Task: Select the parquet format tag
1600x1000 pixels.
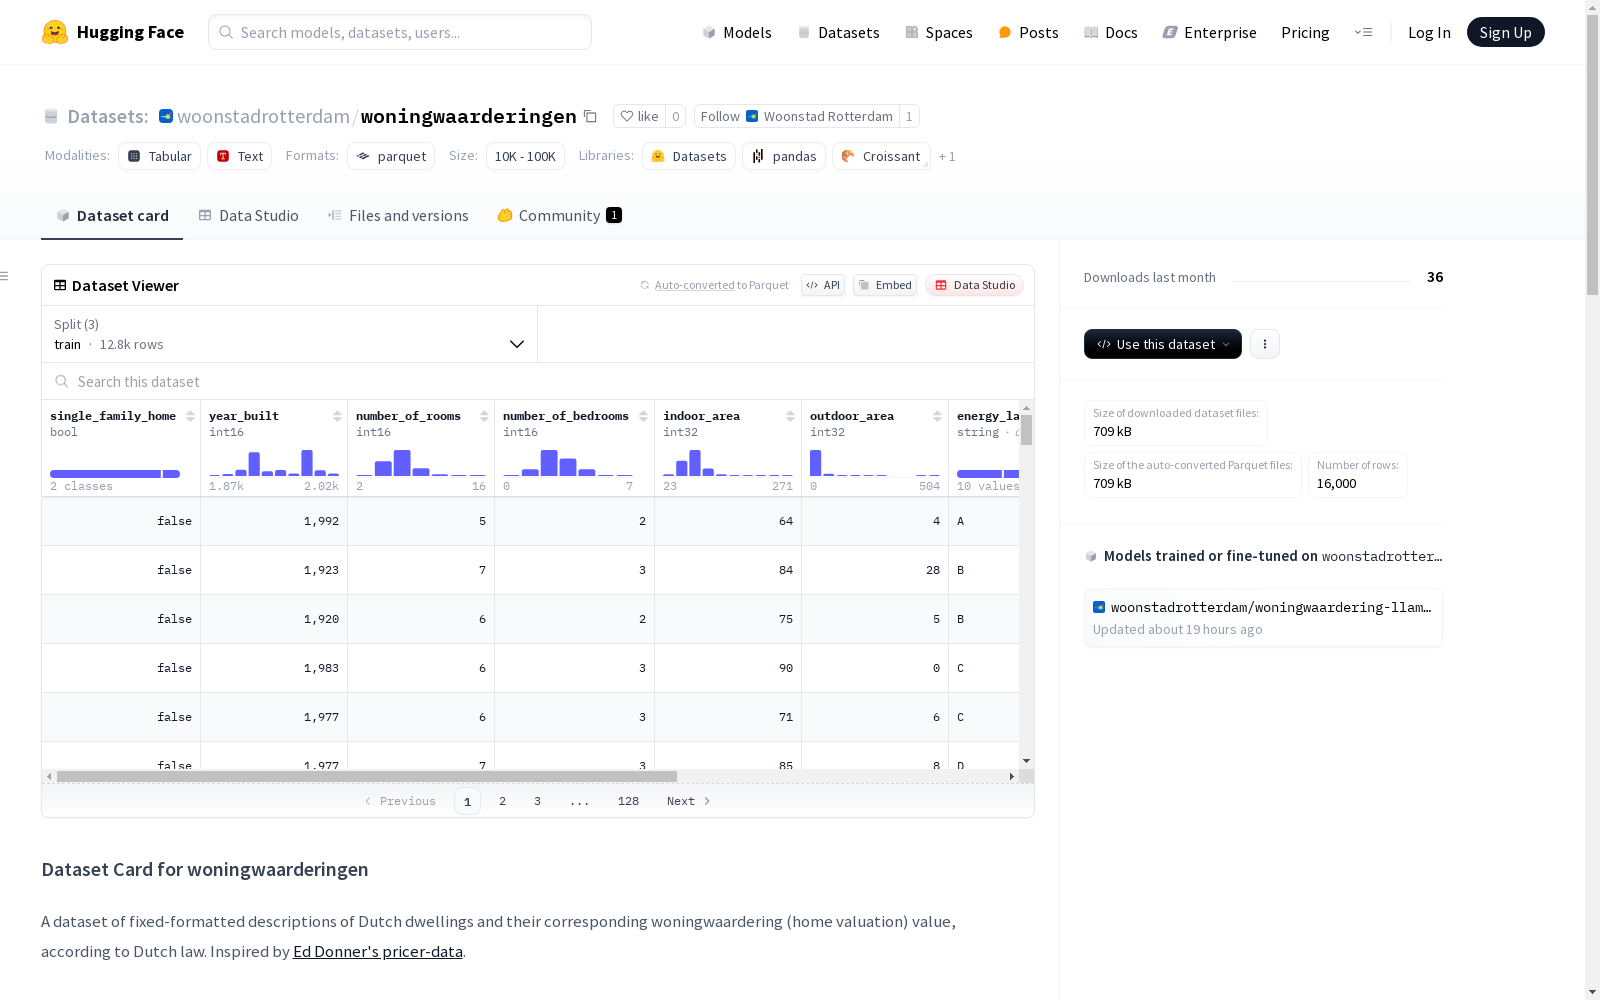Action: [x=391, y=157]
